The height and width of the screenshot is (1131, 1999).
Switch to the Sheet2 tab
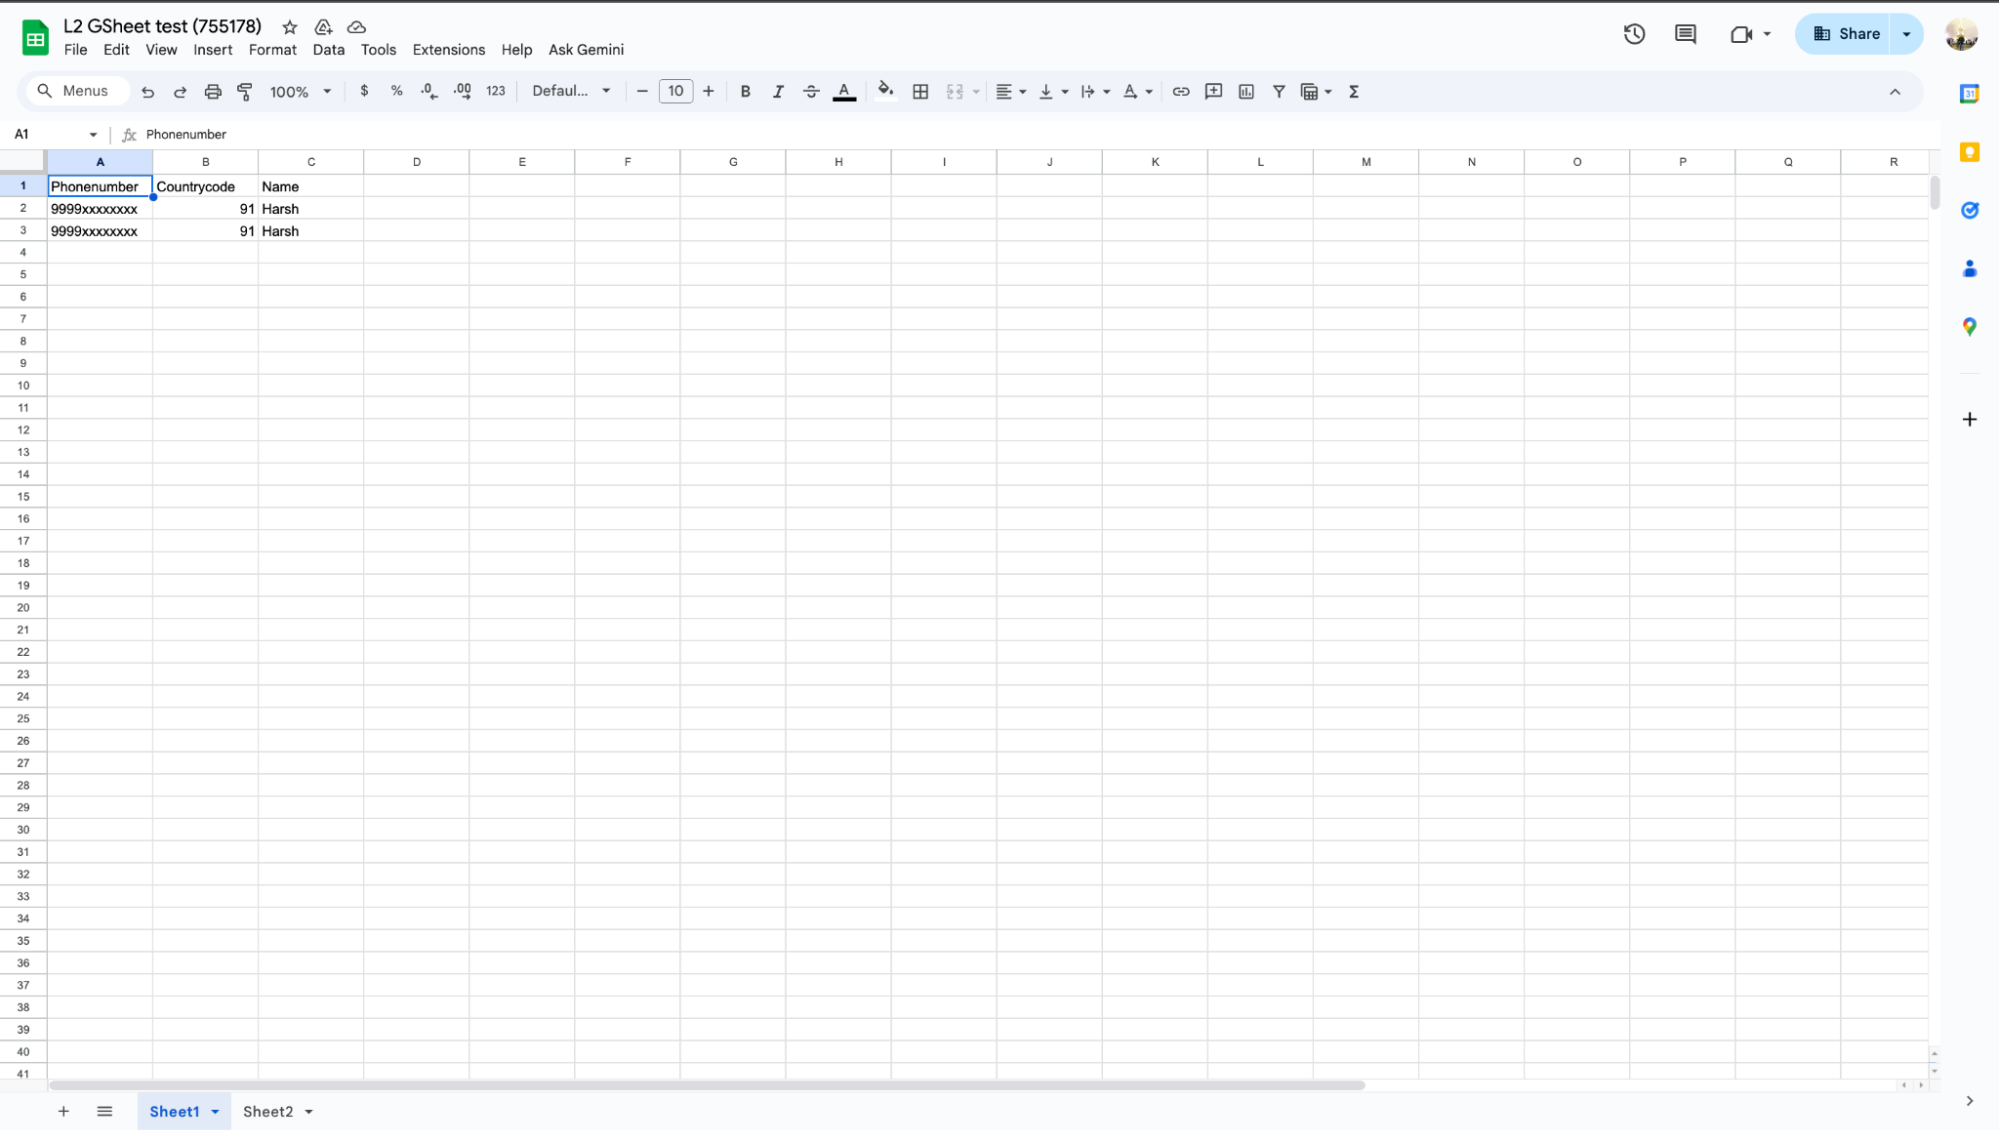pyautogui.click(x=268, y=1112)
